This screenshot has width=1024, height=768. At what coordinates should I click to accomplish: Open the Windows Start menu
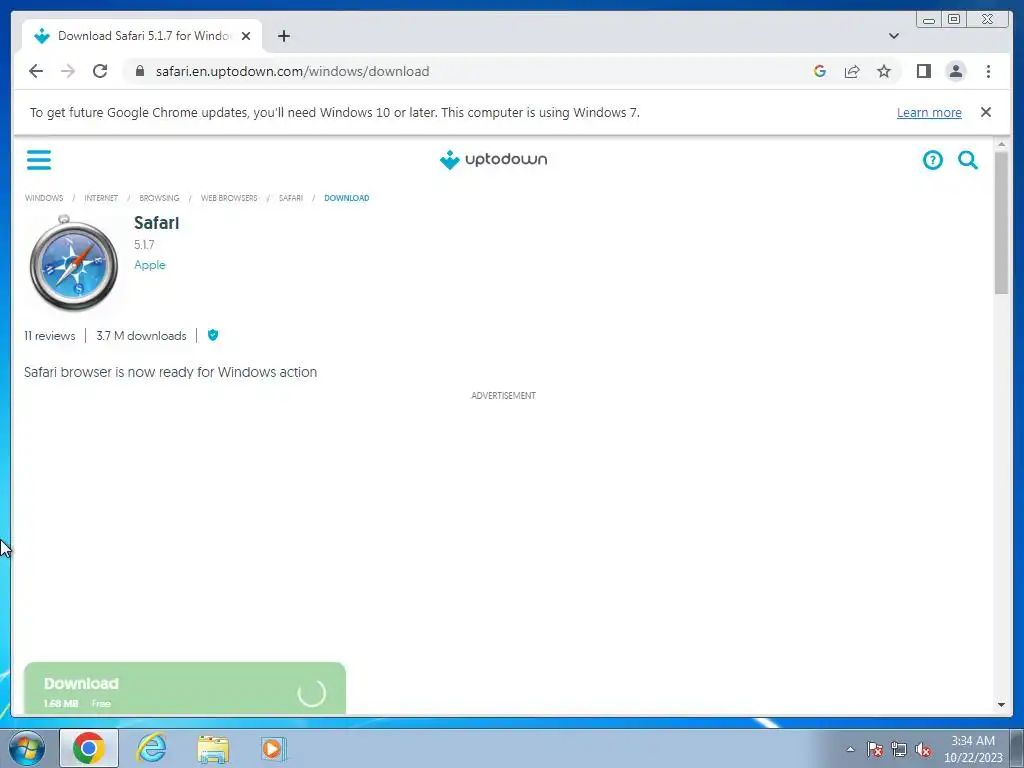click(27, 748)
